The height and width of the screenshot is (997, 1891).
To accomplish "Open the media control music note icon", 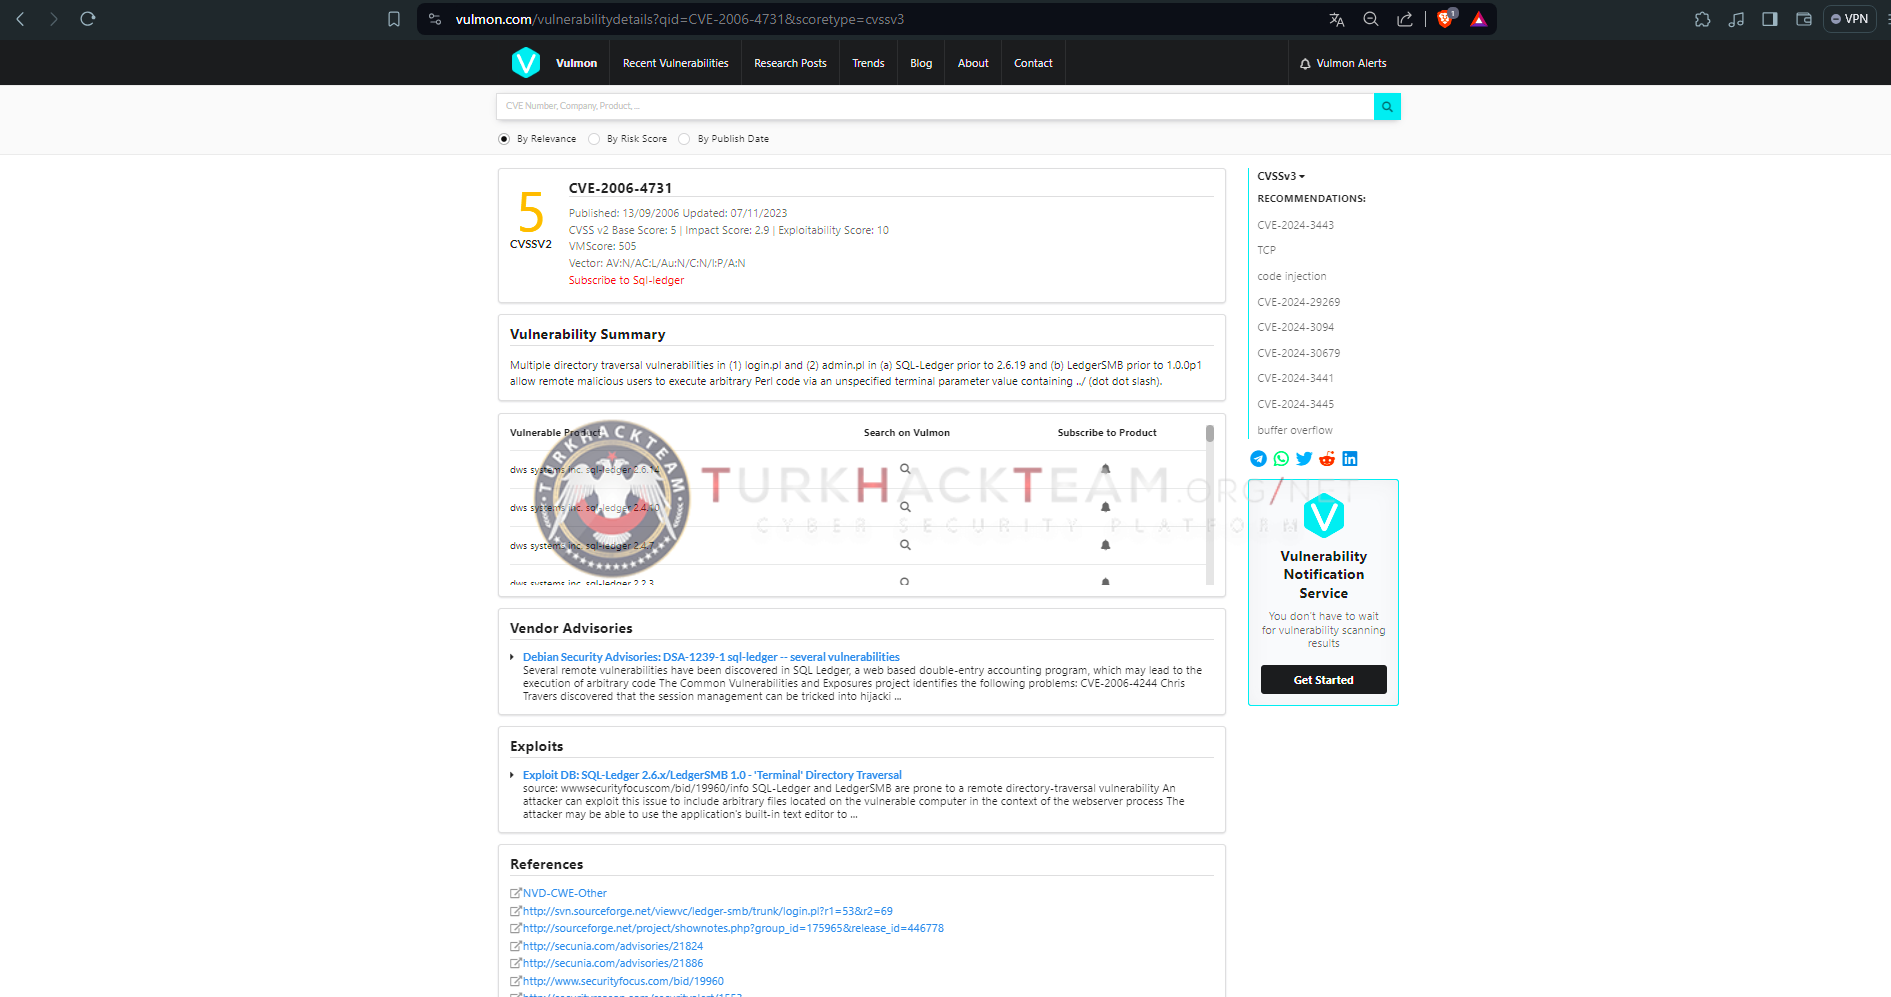I will 1736,19.
